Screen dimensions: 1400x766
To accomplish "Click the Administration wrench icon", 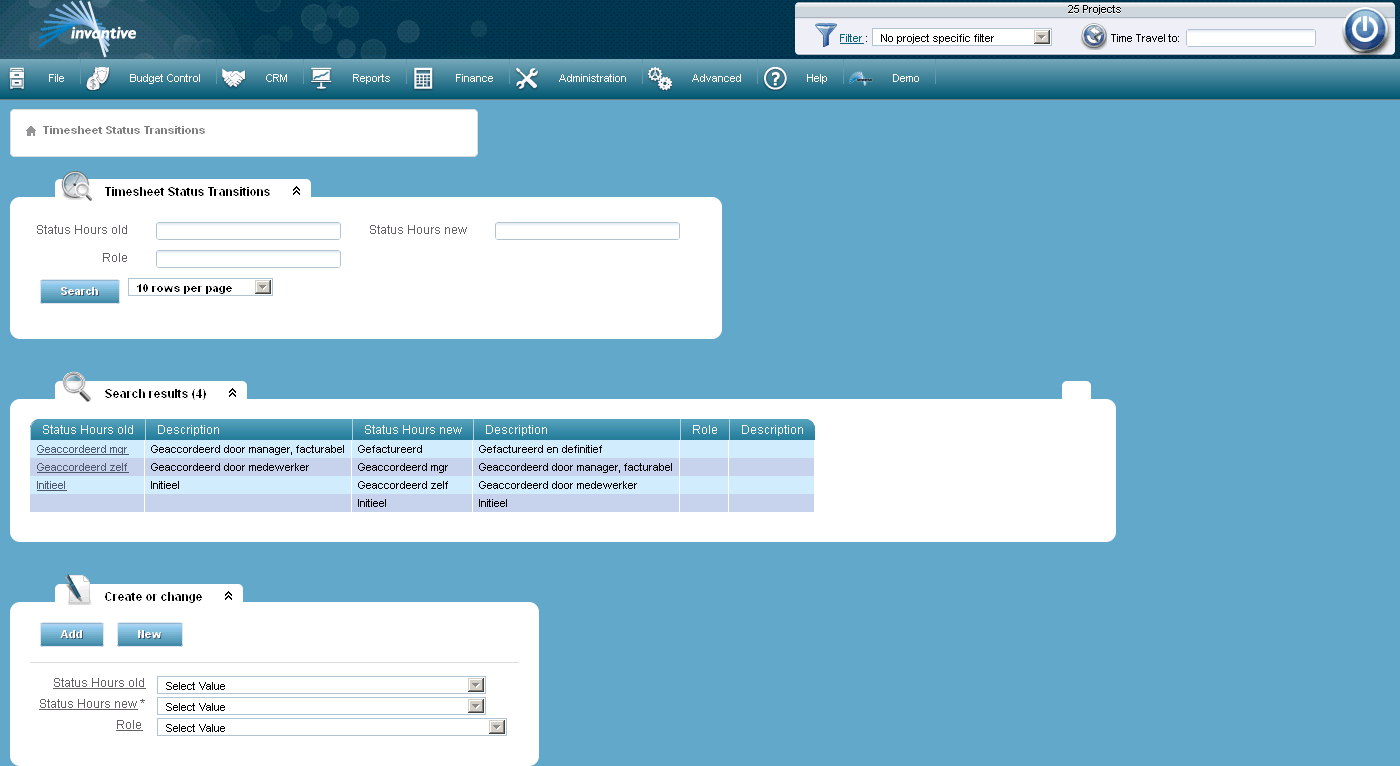I will coord(527,77).
